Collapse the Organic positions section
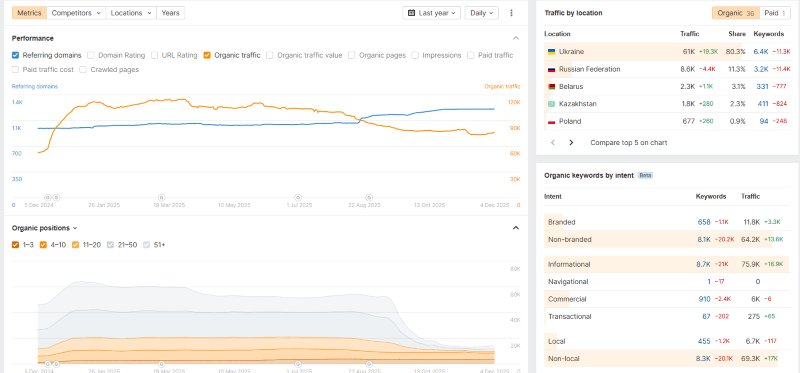The height and width of the screenshot is (373, 800). [x=516, y=228]
